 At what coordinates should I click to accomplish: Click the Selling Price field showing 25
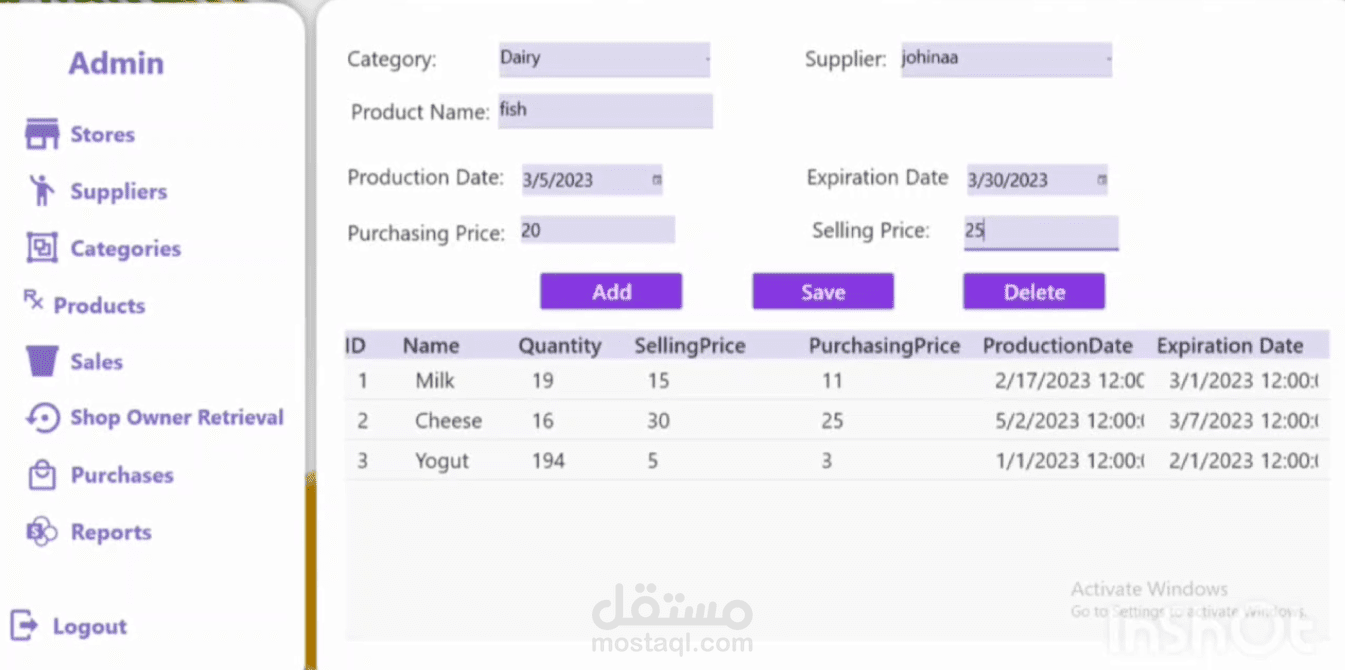pyautogui.click(x=1040, y=231)
